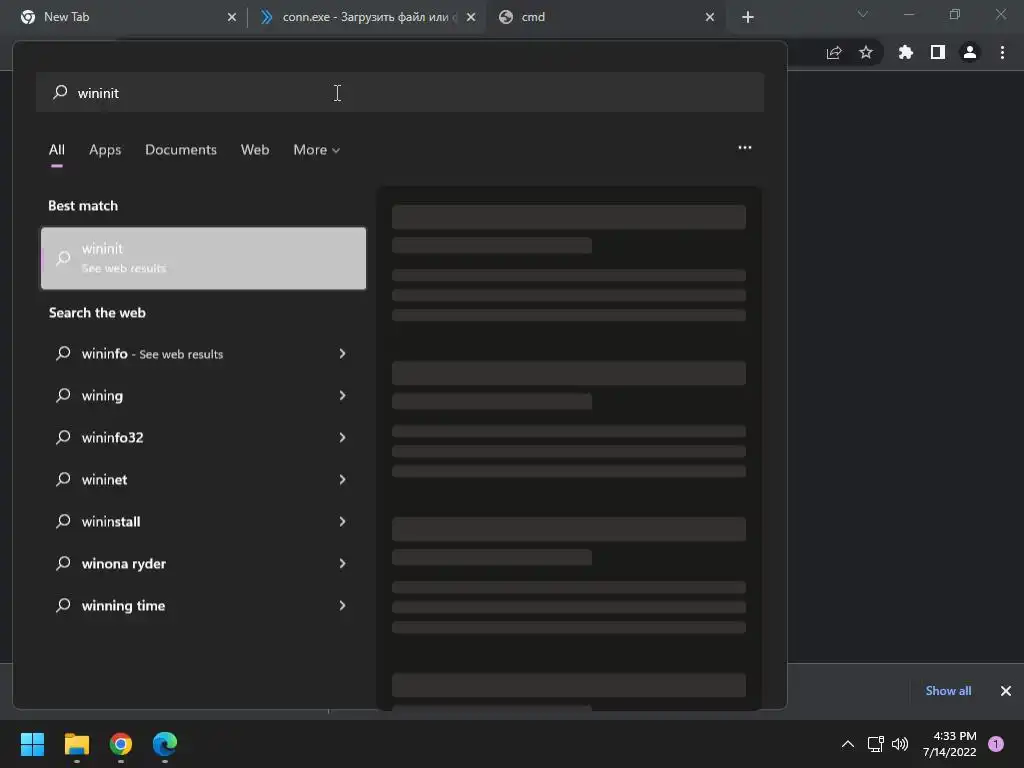Select the wininstall web suggestion
1024x768 pixels.
pyautogui.click(x=203, y=521)
